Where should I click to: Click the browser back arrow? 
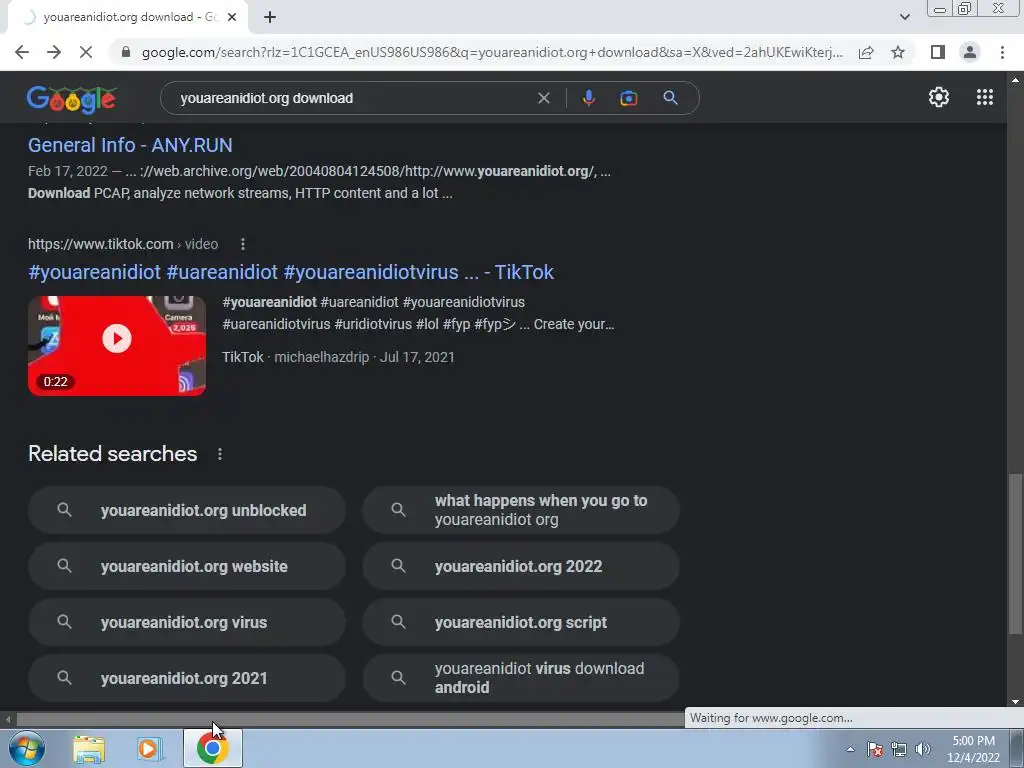point(22,52)
